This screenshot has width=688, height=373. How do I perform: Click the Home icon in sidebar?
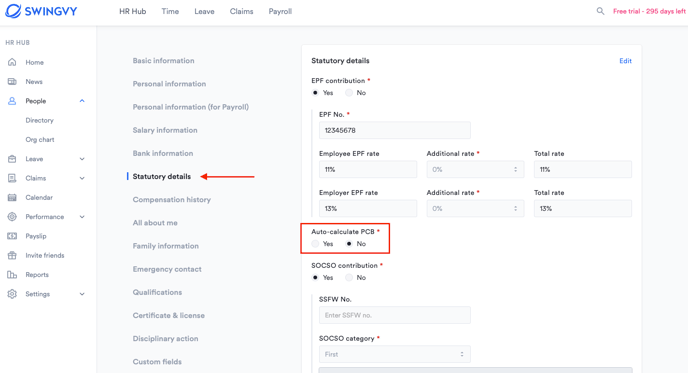point(12,62)
